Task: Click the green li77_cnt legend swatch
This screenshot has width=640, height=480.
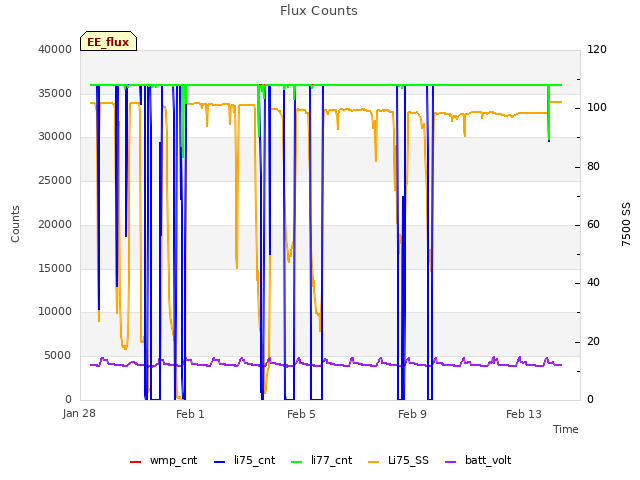Action: pyautogui.click(x=297, y=462)
